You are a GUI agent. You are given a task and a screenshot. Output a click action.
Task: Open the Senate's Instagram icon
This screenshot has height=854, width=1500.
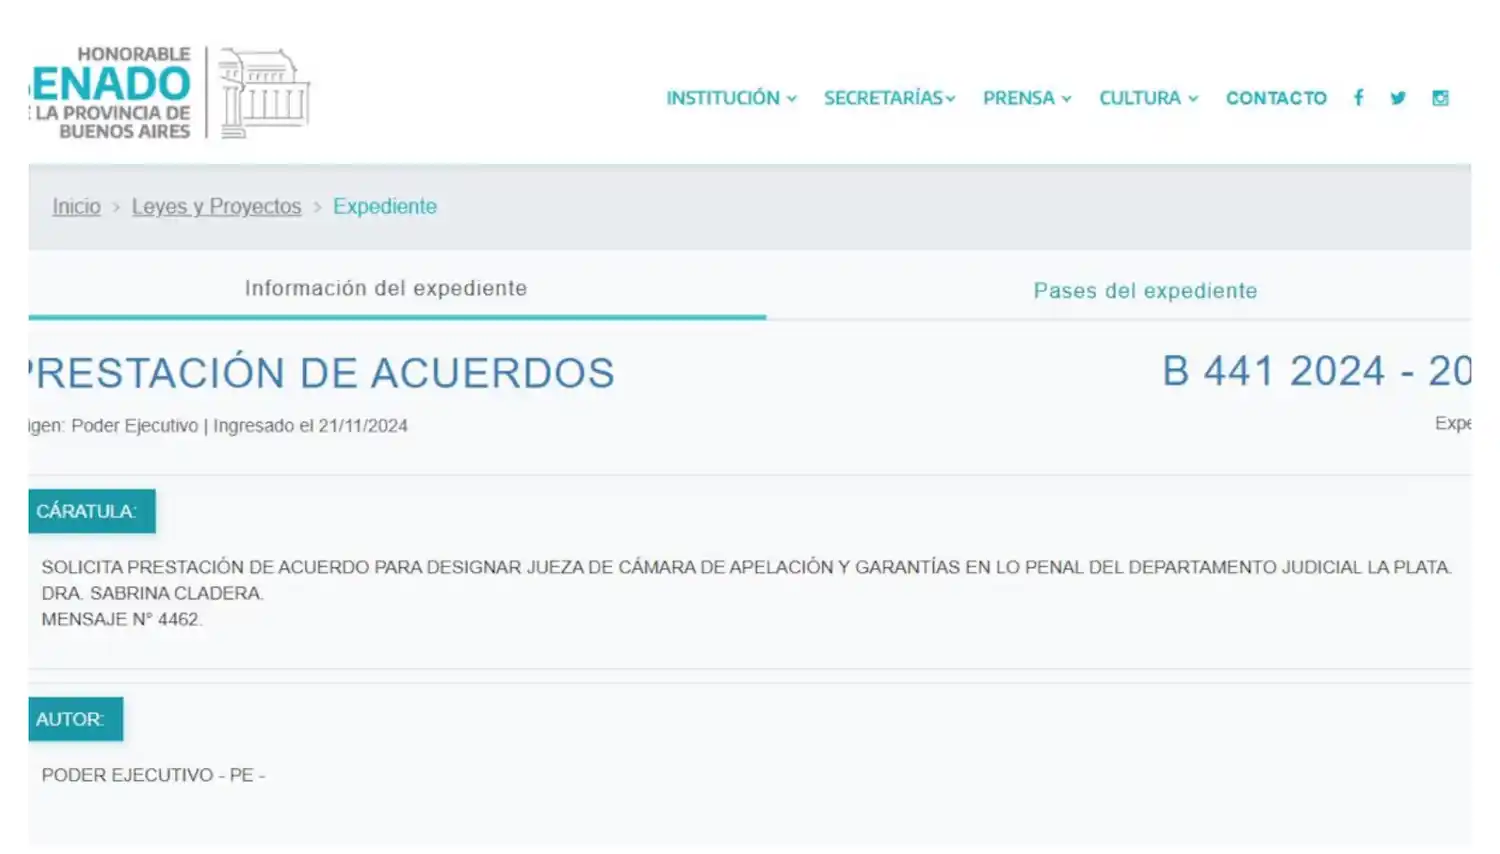tap(1440, 98)
